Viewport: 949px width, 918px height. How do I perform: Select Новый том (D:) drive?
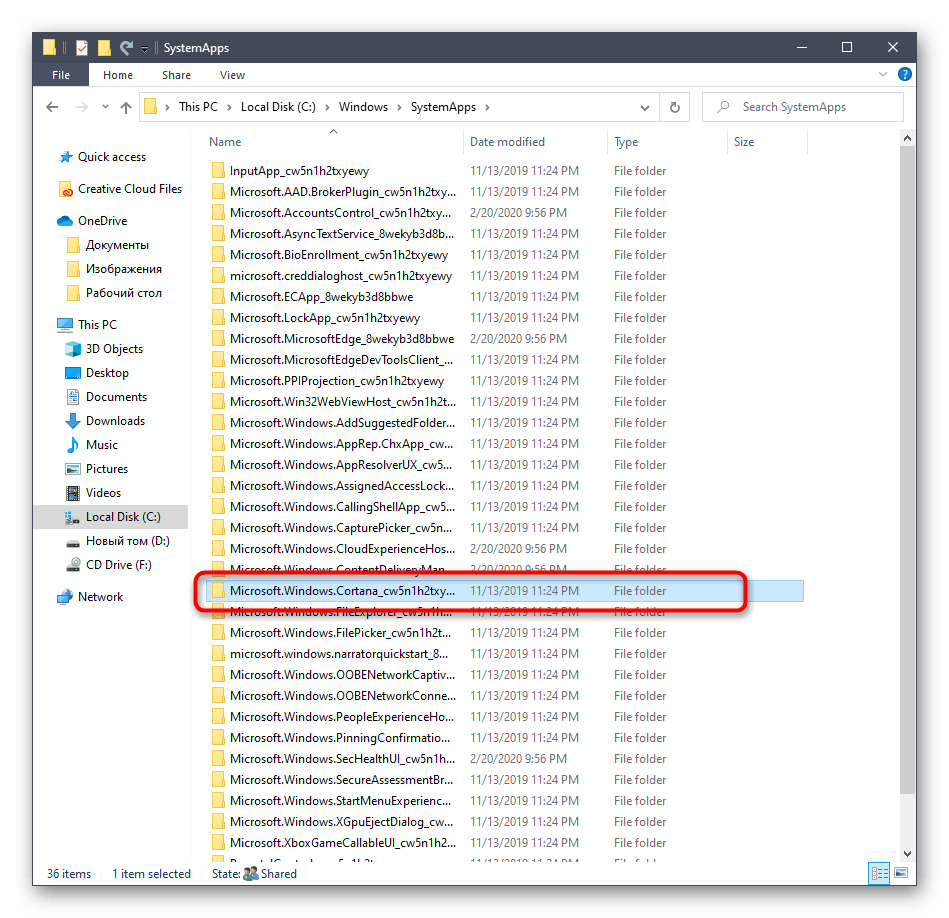pos(117,541)
